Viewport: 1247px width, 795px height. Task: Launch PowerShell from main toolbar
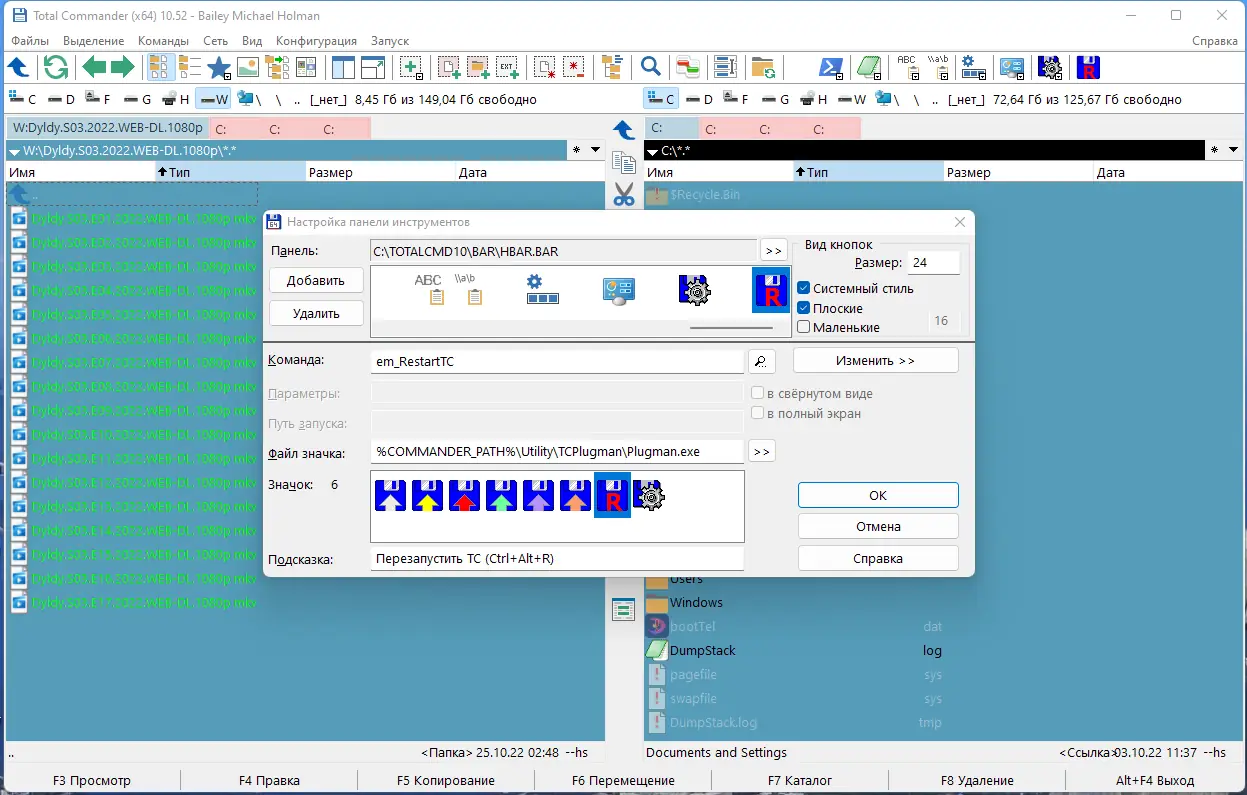(831, 67)
